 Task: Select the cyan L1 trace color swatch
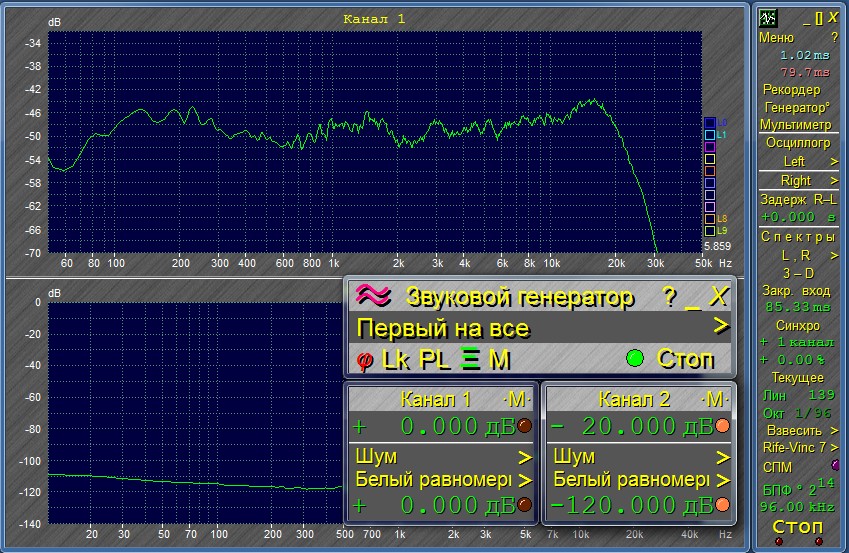pos(710,135)
